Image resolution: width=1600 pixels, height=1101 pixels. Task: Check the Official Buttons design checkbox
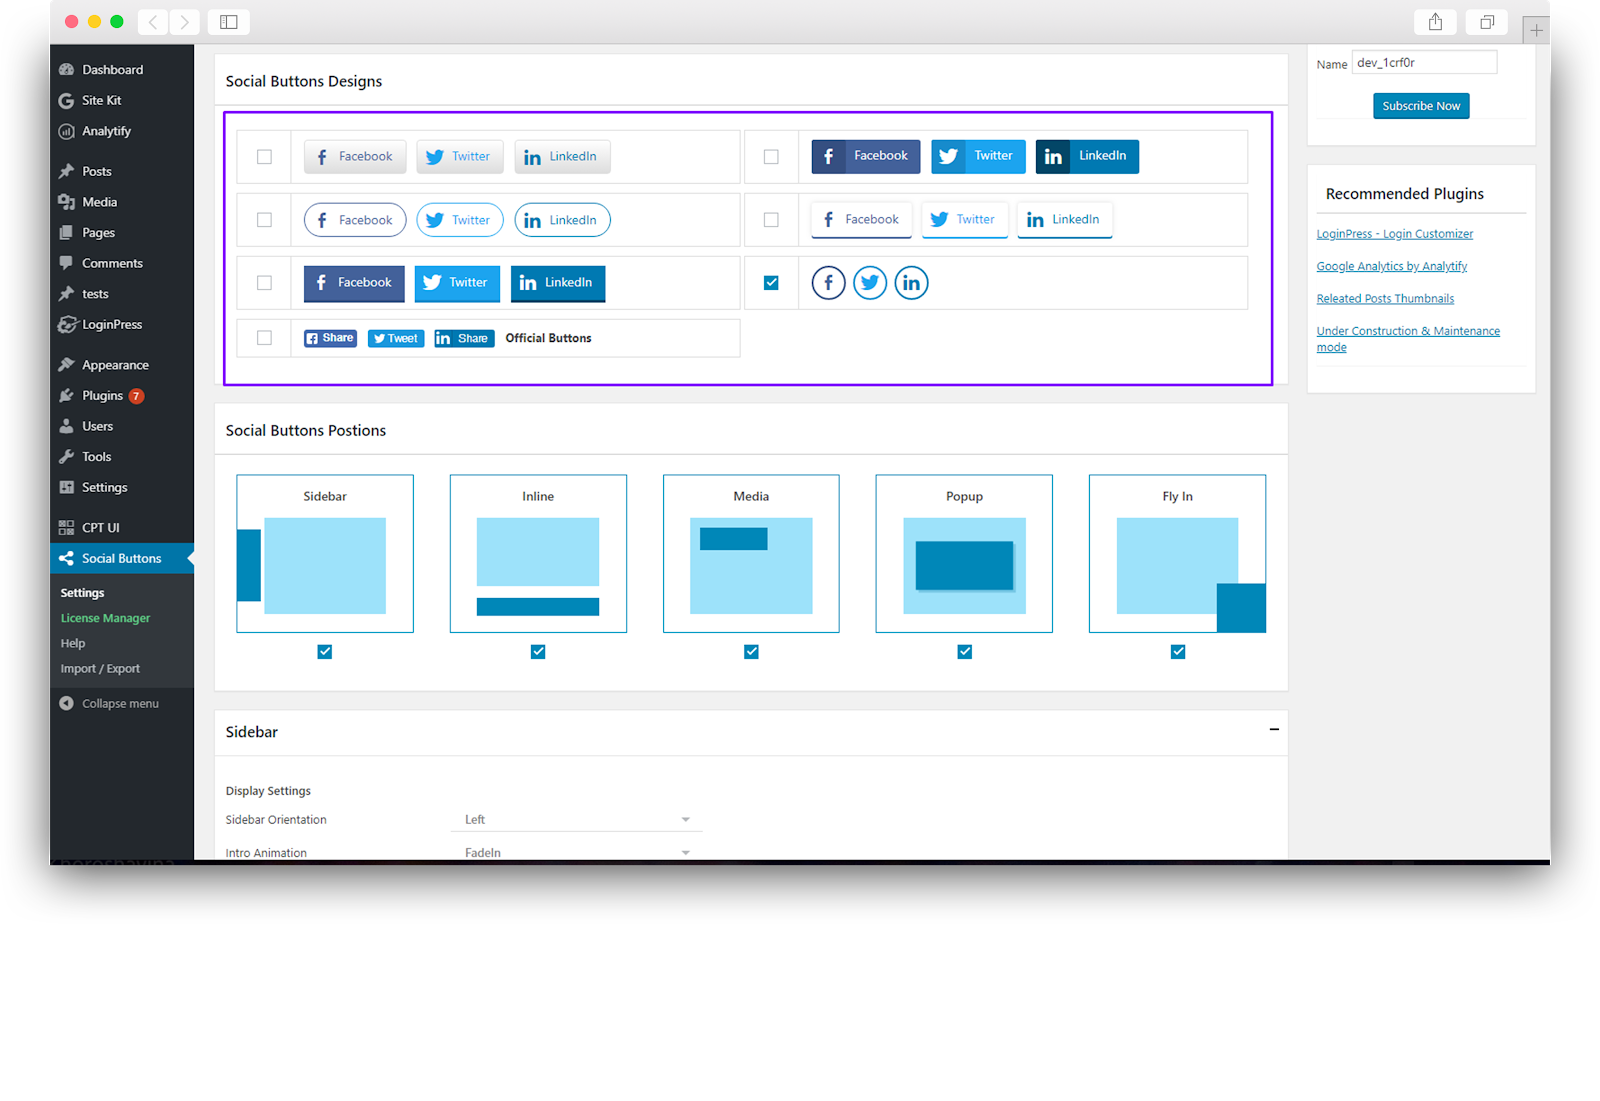[x=264, y=338]
